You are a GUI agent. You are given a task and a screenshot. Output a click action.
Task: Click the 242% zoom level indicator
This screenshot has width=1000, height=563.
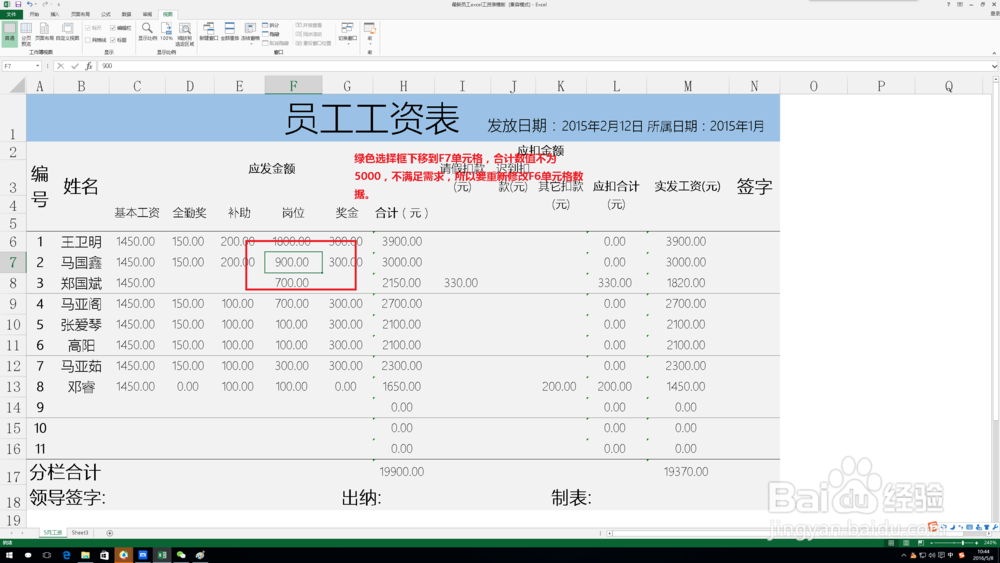tap(990, 543)
